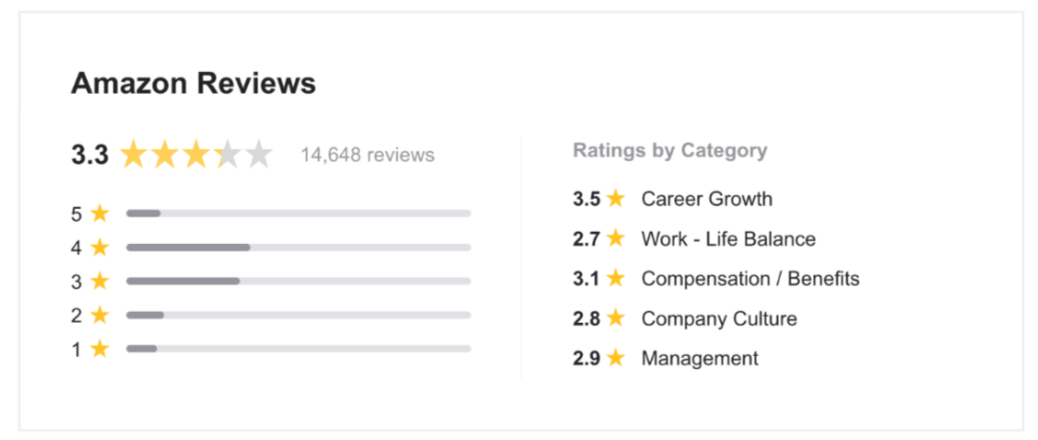Click the star icon beside Work - Life Balance
Image resolution: width=1038 pixels, height=440 pixels.
[615, 239]
